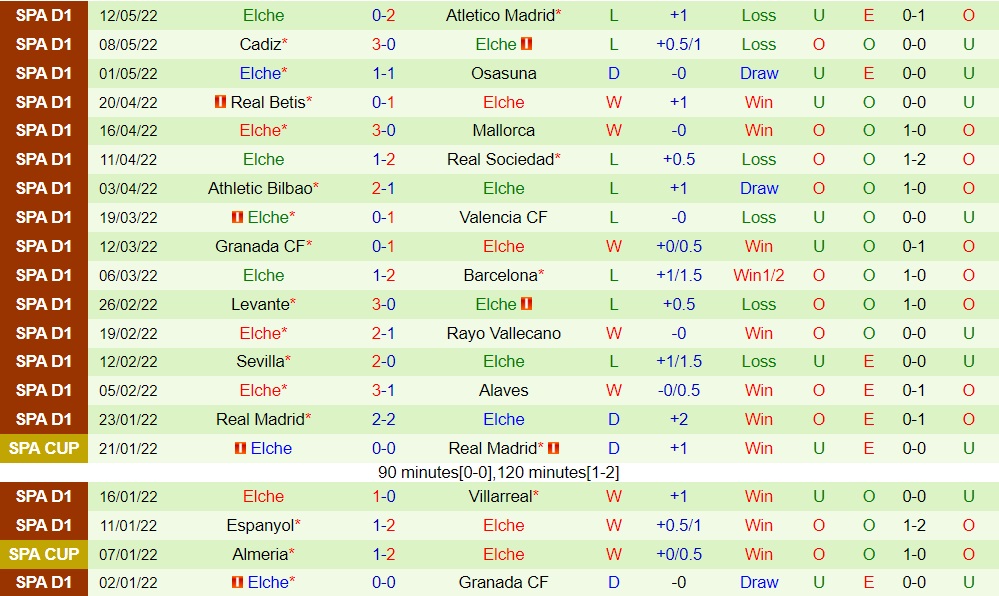The width and height of the screenshot is (999, 596).
Task: Click the 1-1 score of Elche vs Osasuna
Action: pyautogui.click(x=384, y=73)
